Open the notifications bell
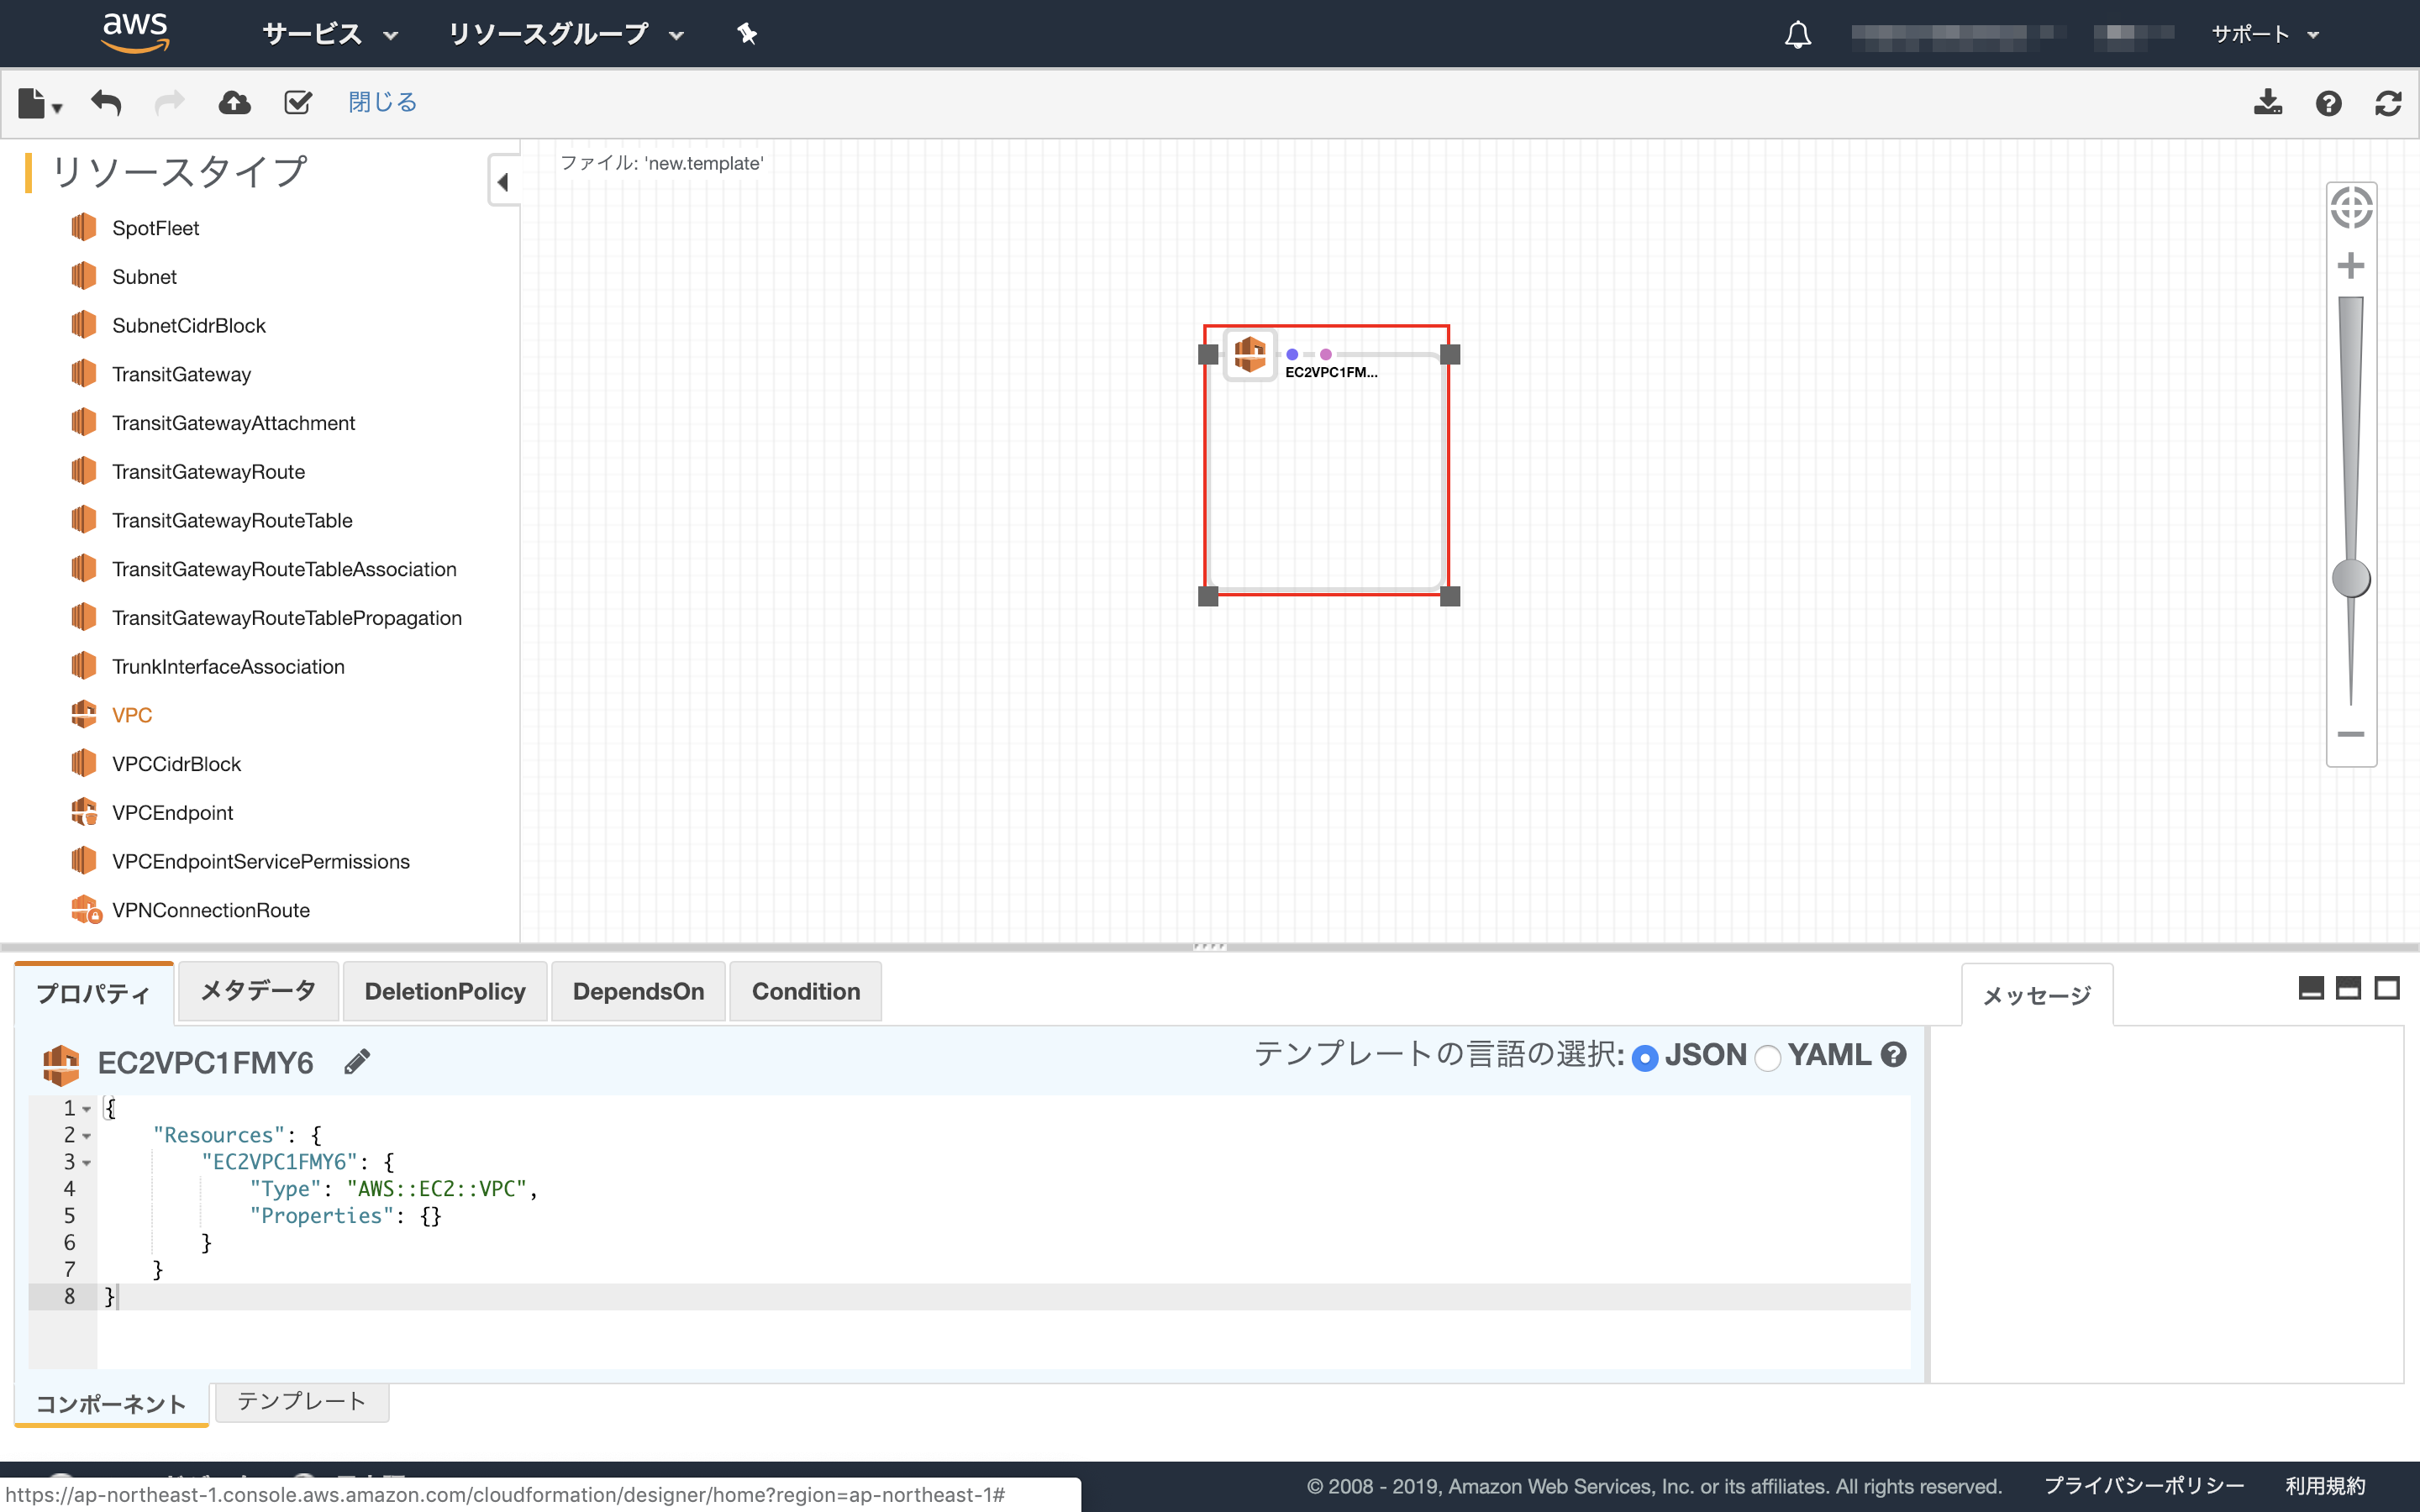 click(x=1797, y=35)
